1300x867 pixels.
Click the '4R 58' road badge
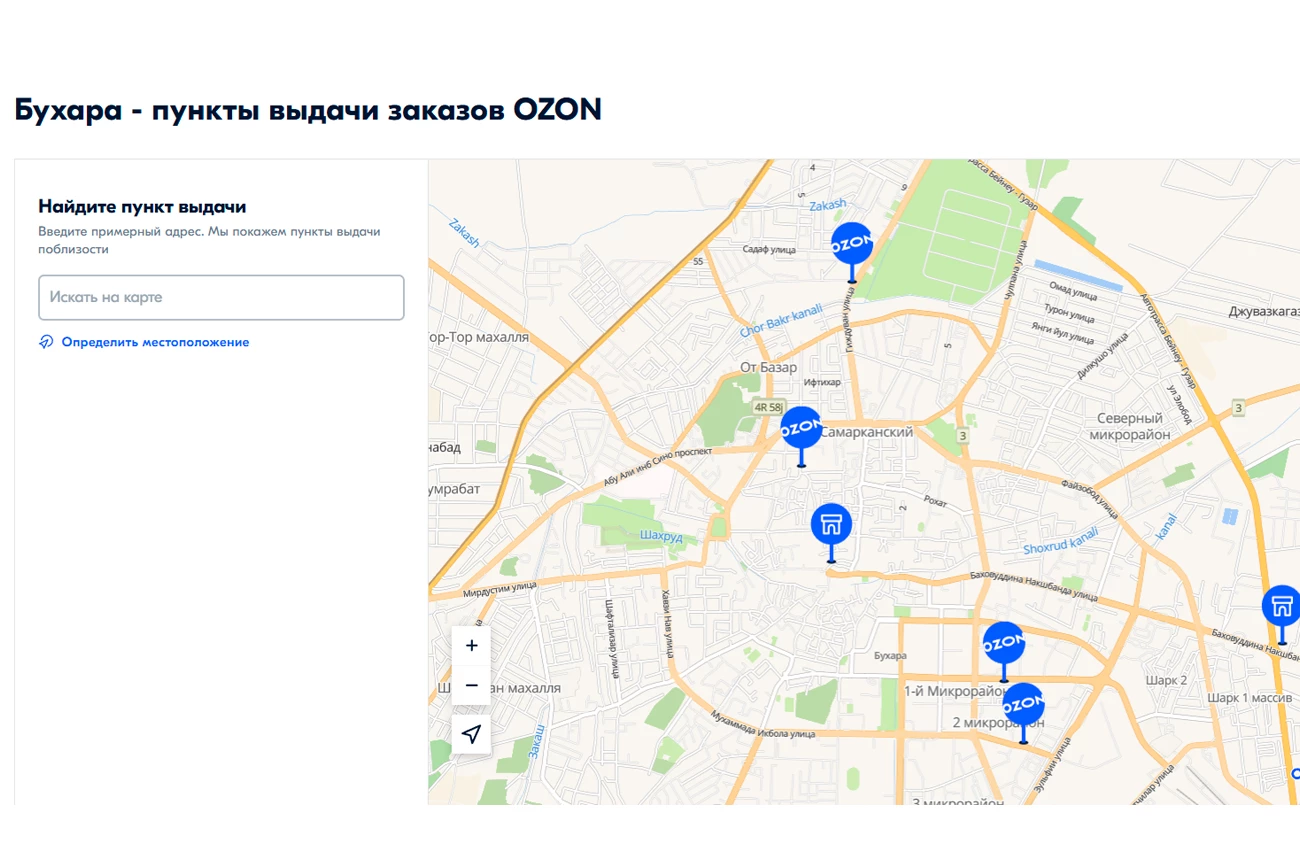point(768,407)
